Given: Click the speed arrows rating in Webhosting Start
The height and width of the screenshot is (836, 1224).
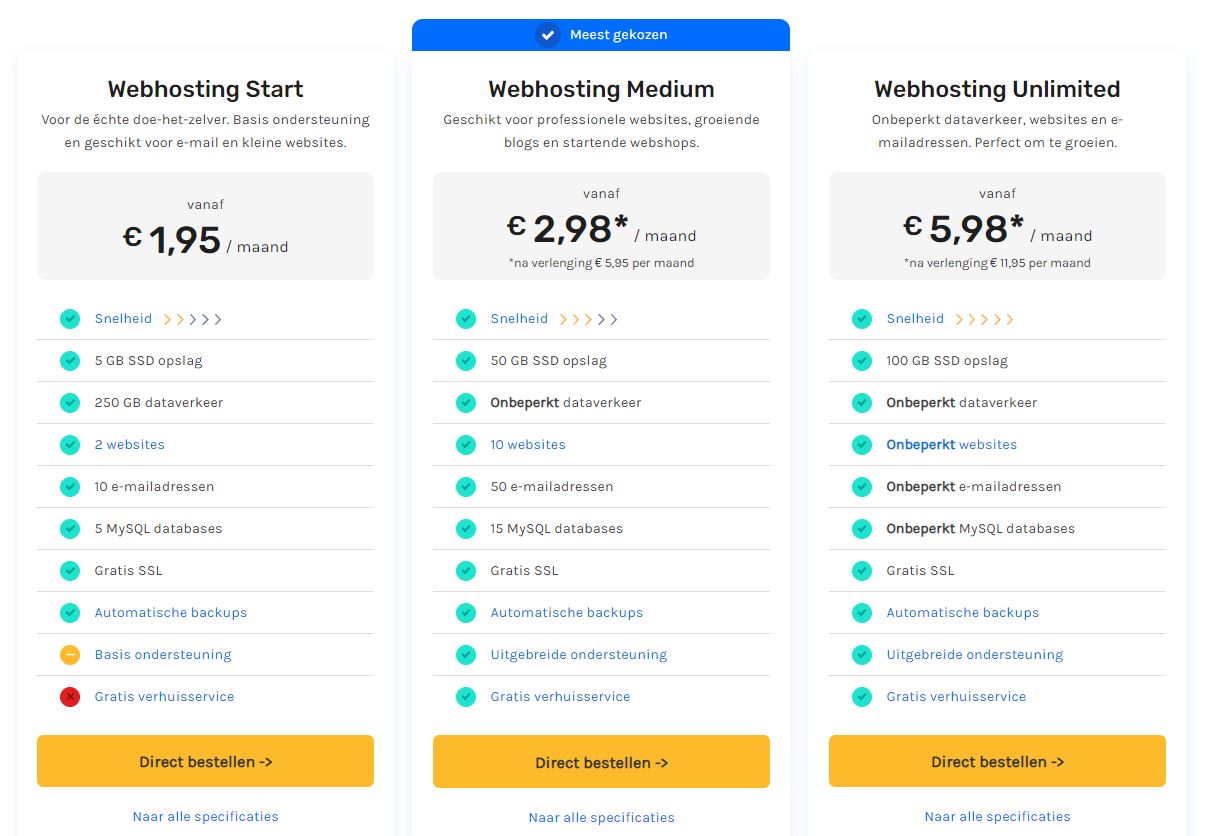Looking at the screenshot, I should (192, 320).
